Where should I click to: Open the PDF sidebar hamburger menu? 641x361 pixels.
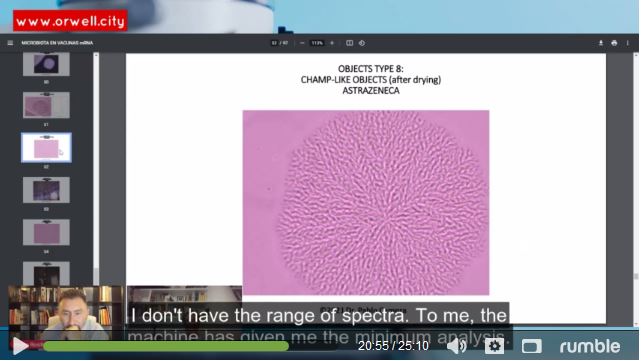(10, 43)
